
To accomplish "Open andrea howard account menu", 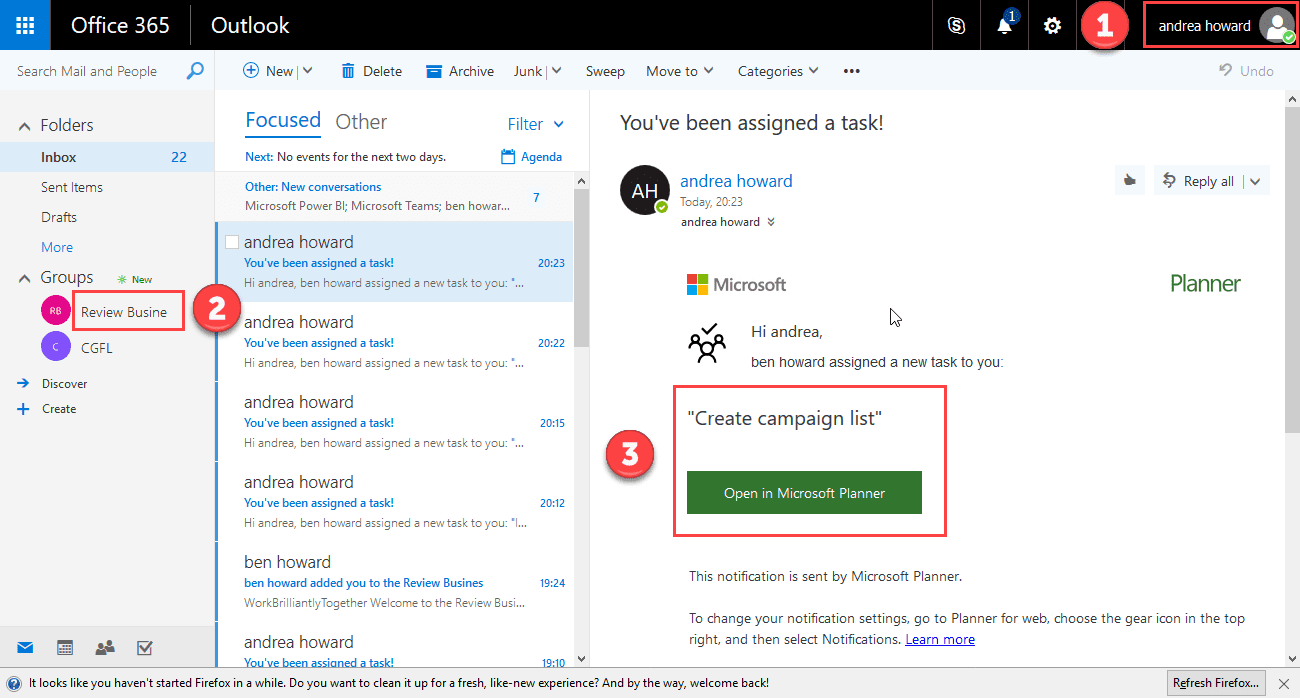I will (x=1220, y=25).
